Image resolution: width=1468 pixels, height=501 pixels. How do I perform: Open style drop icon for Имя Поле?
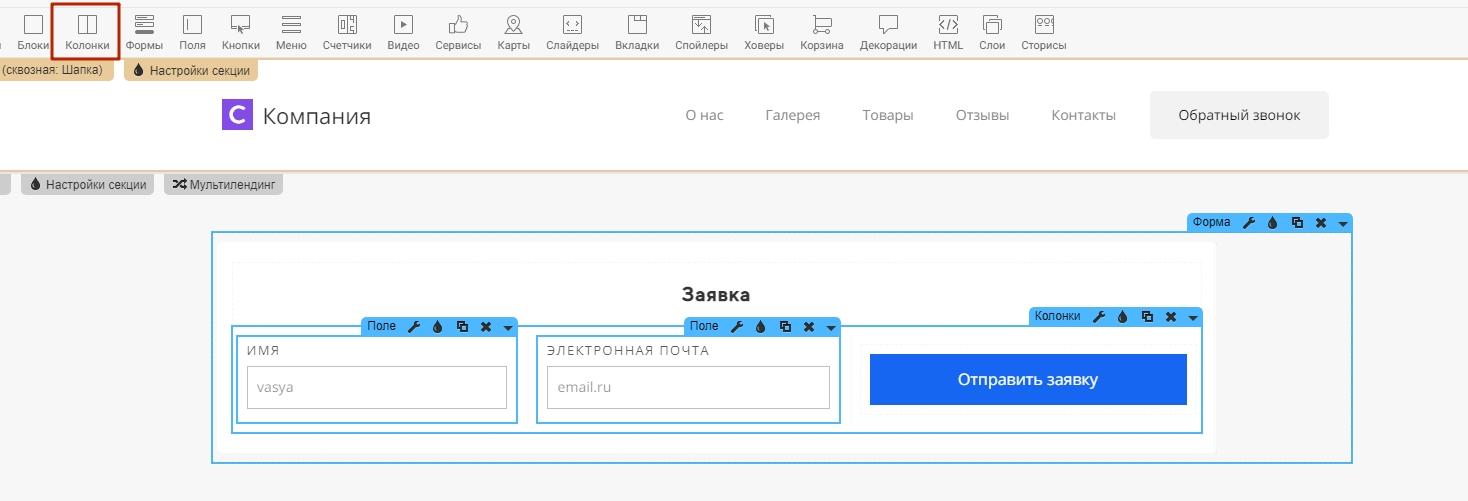click(x=438, y=326)
